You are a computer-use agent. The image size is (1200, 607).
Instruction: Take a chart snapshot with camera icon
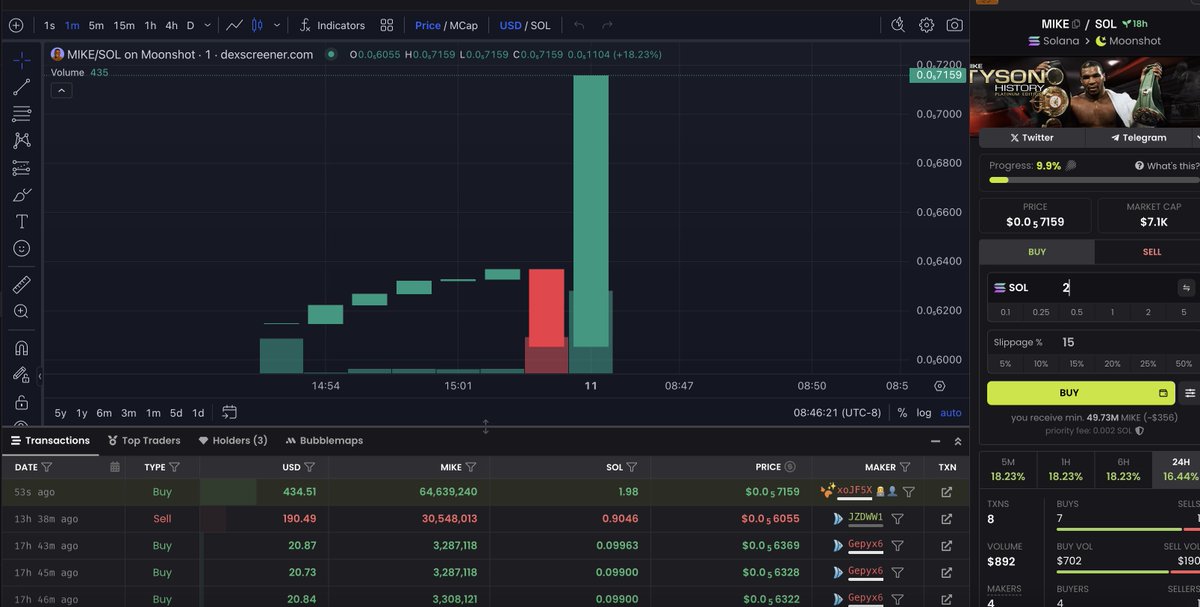(955, 25)
